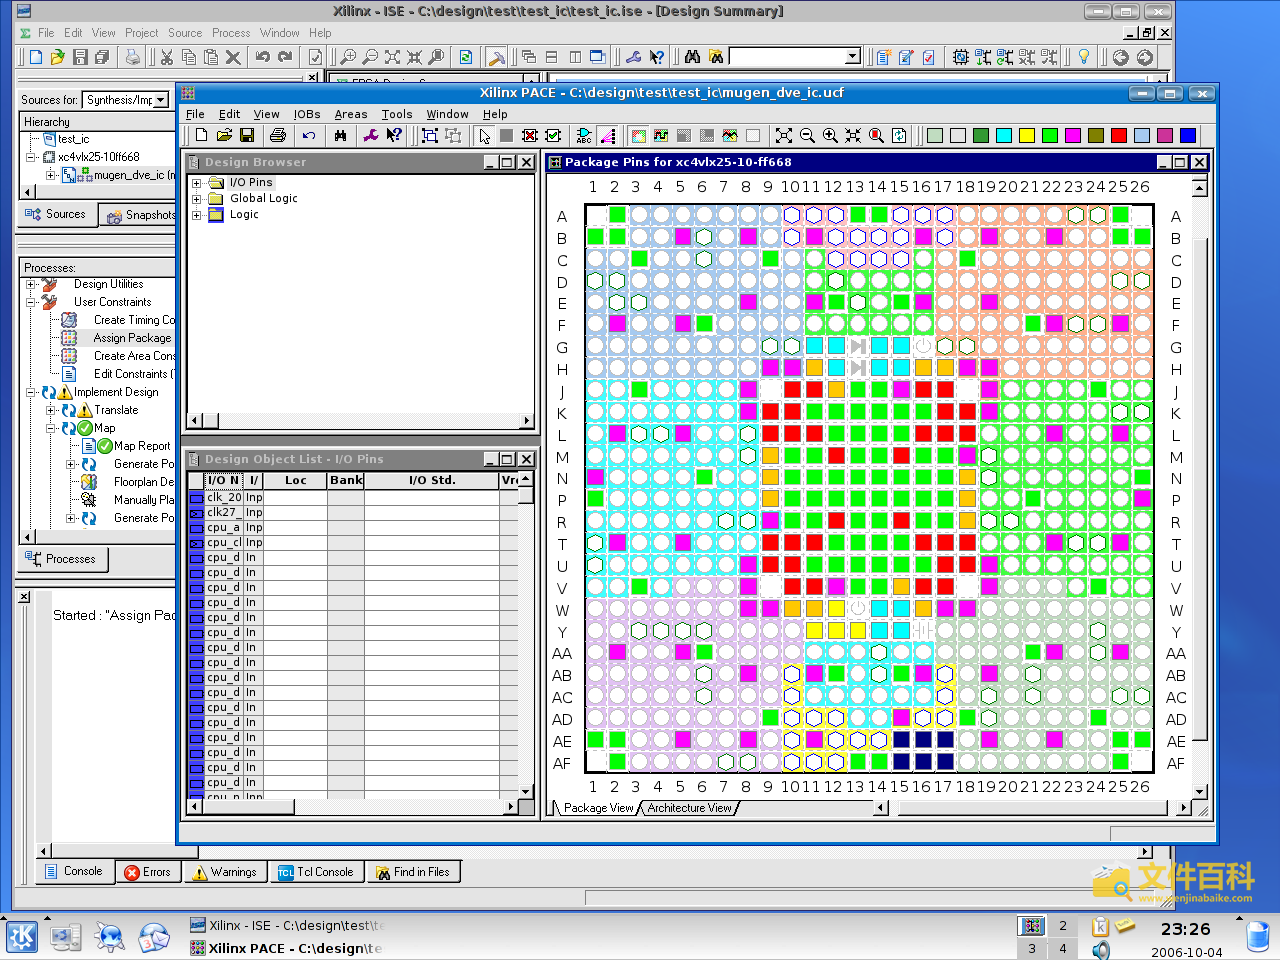Viewport: 1280px width, 960px height.
Task: Expand the I/O Pins tree node
Action: pos(197,183)
